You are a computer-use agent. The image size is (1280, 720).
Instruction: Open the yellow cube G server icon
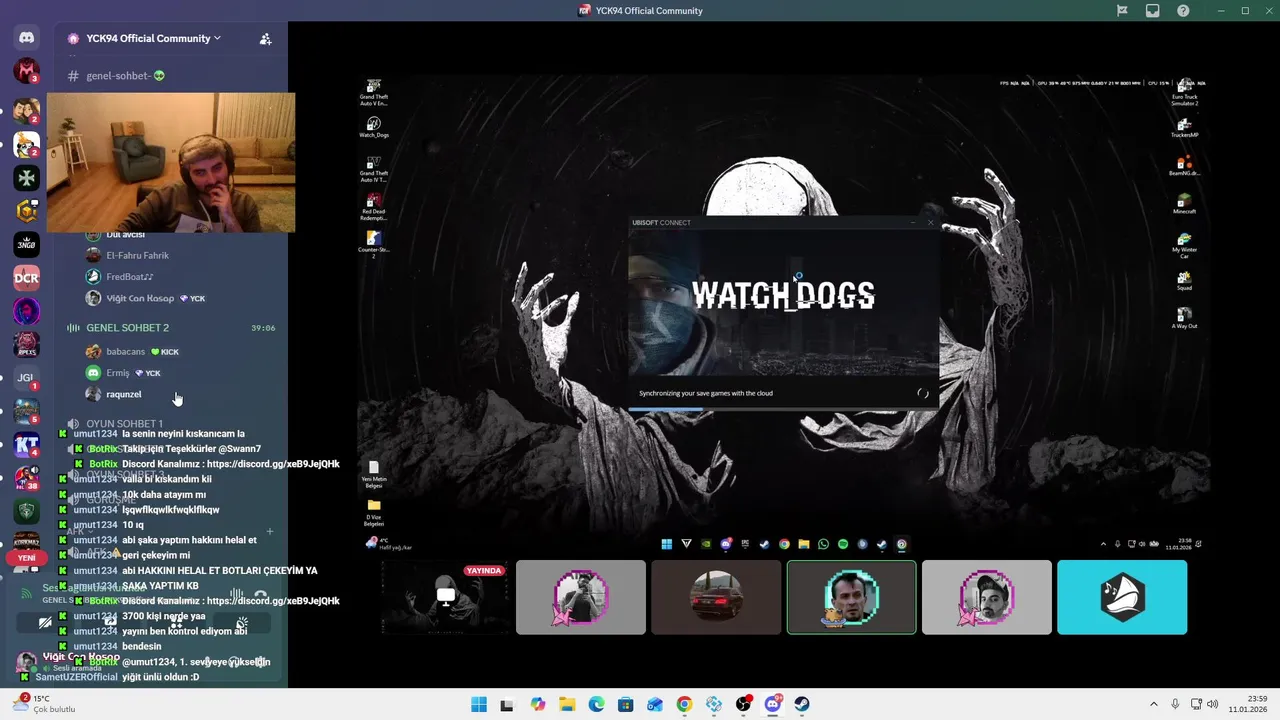pyautogui.click(x=27, y=211)
